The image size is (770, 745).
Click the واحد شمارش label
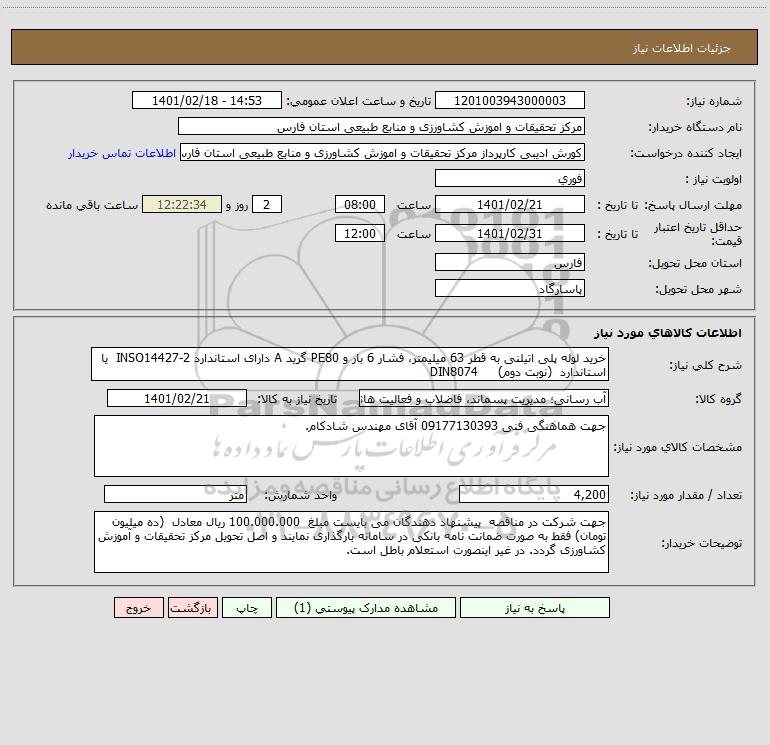coord(301,496)
